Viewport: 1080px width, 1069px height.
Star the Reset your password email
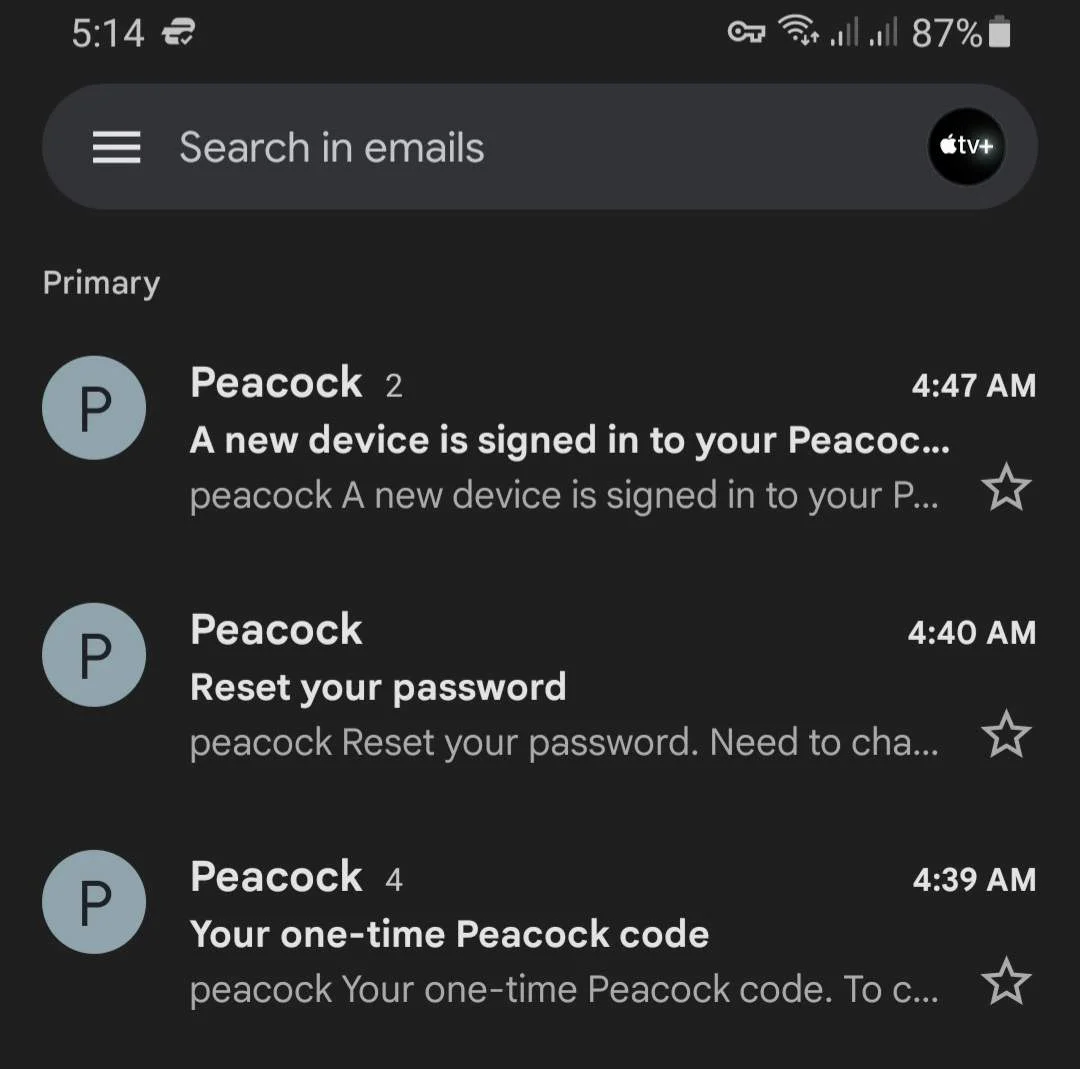[x=1006, y=734]
